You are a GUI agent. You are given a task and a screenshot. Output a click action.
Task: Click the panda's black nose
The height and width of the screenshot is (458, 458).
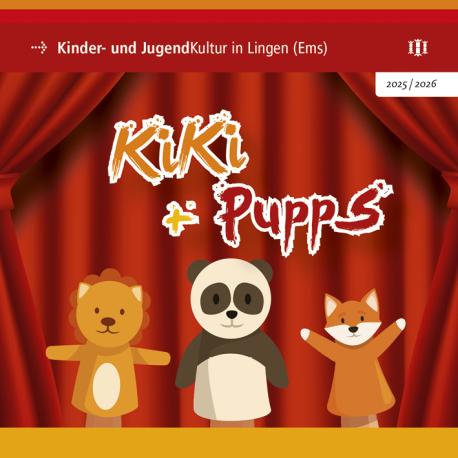click(x=232, y=314)
